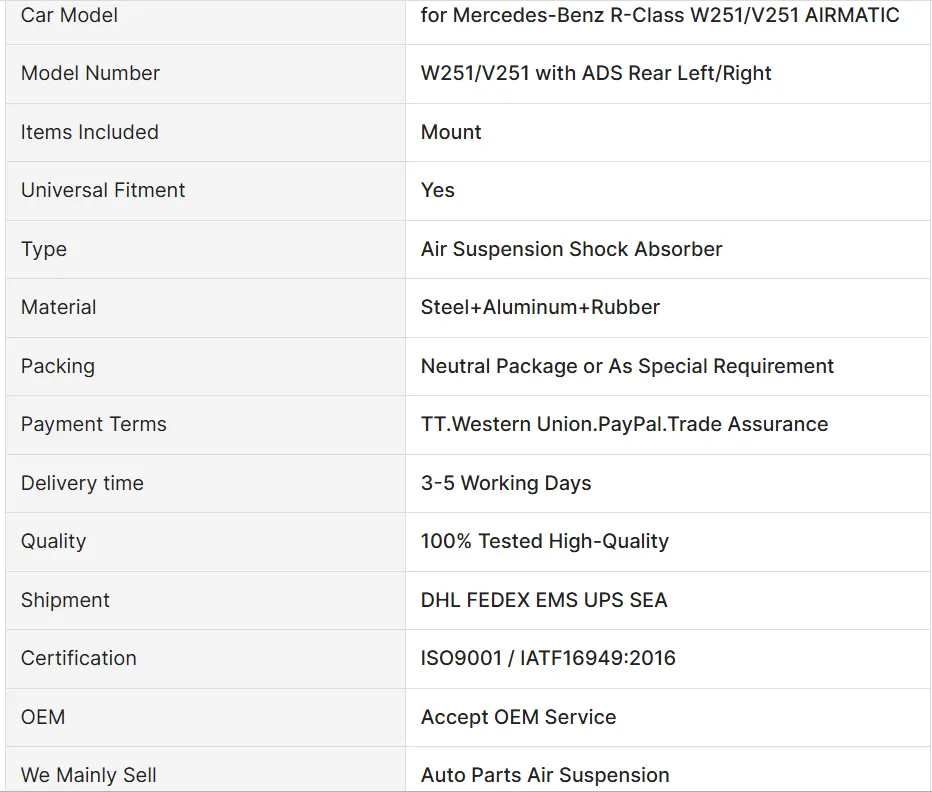Select the Mount value cell
The height and width of the screenshot is (792, 932).
point(451,132)
